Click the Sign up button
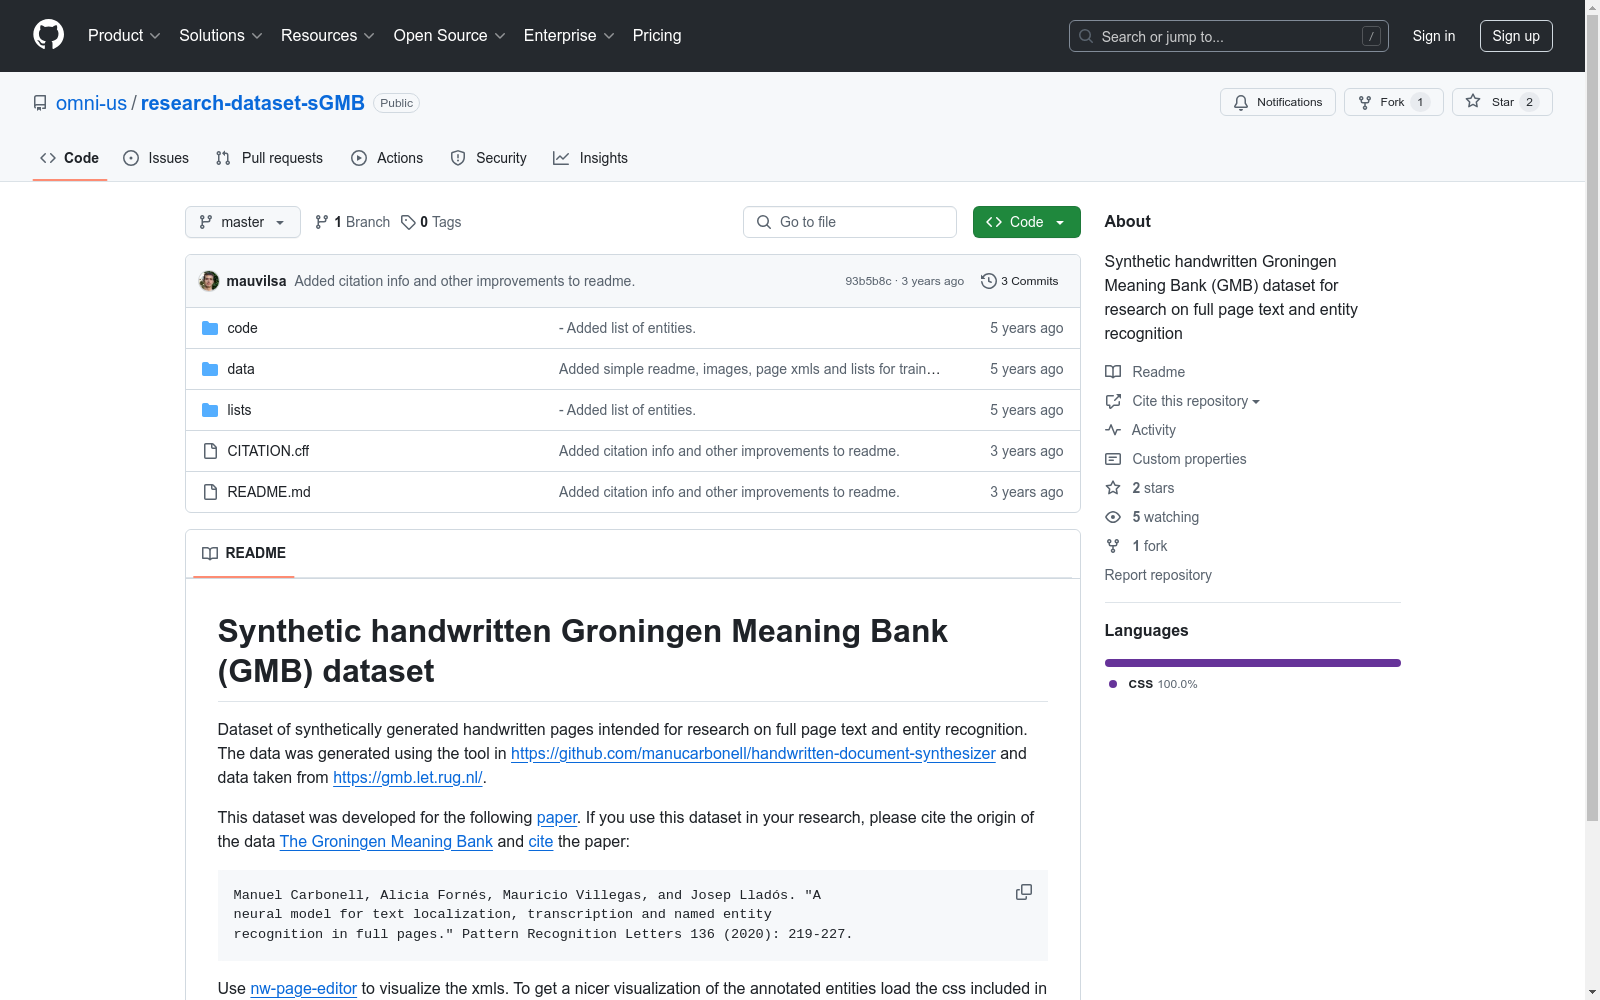The image size is (1600, 1000). (x=1516, y=36)
